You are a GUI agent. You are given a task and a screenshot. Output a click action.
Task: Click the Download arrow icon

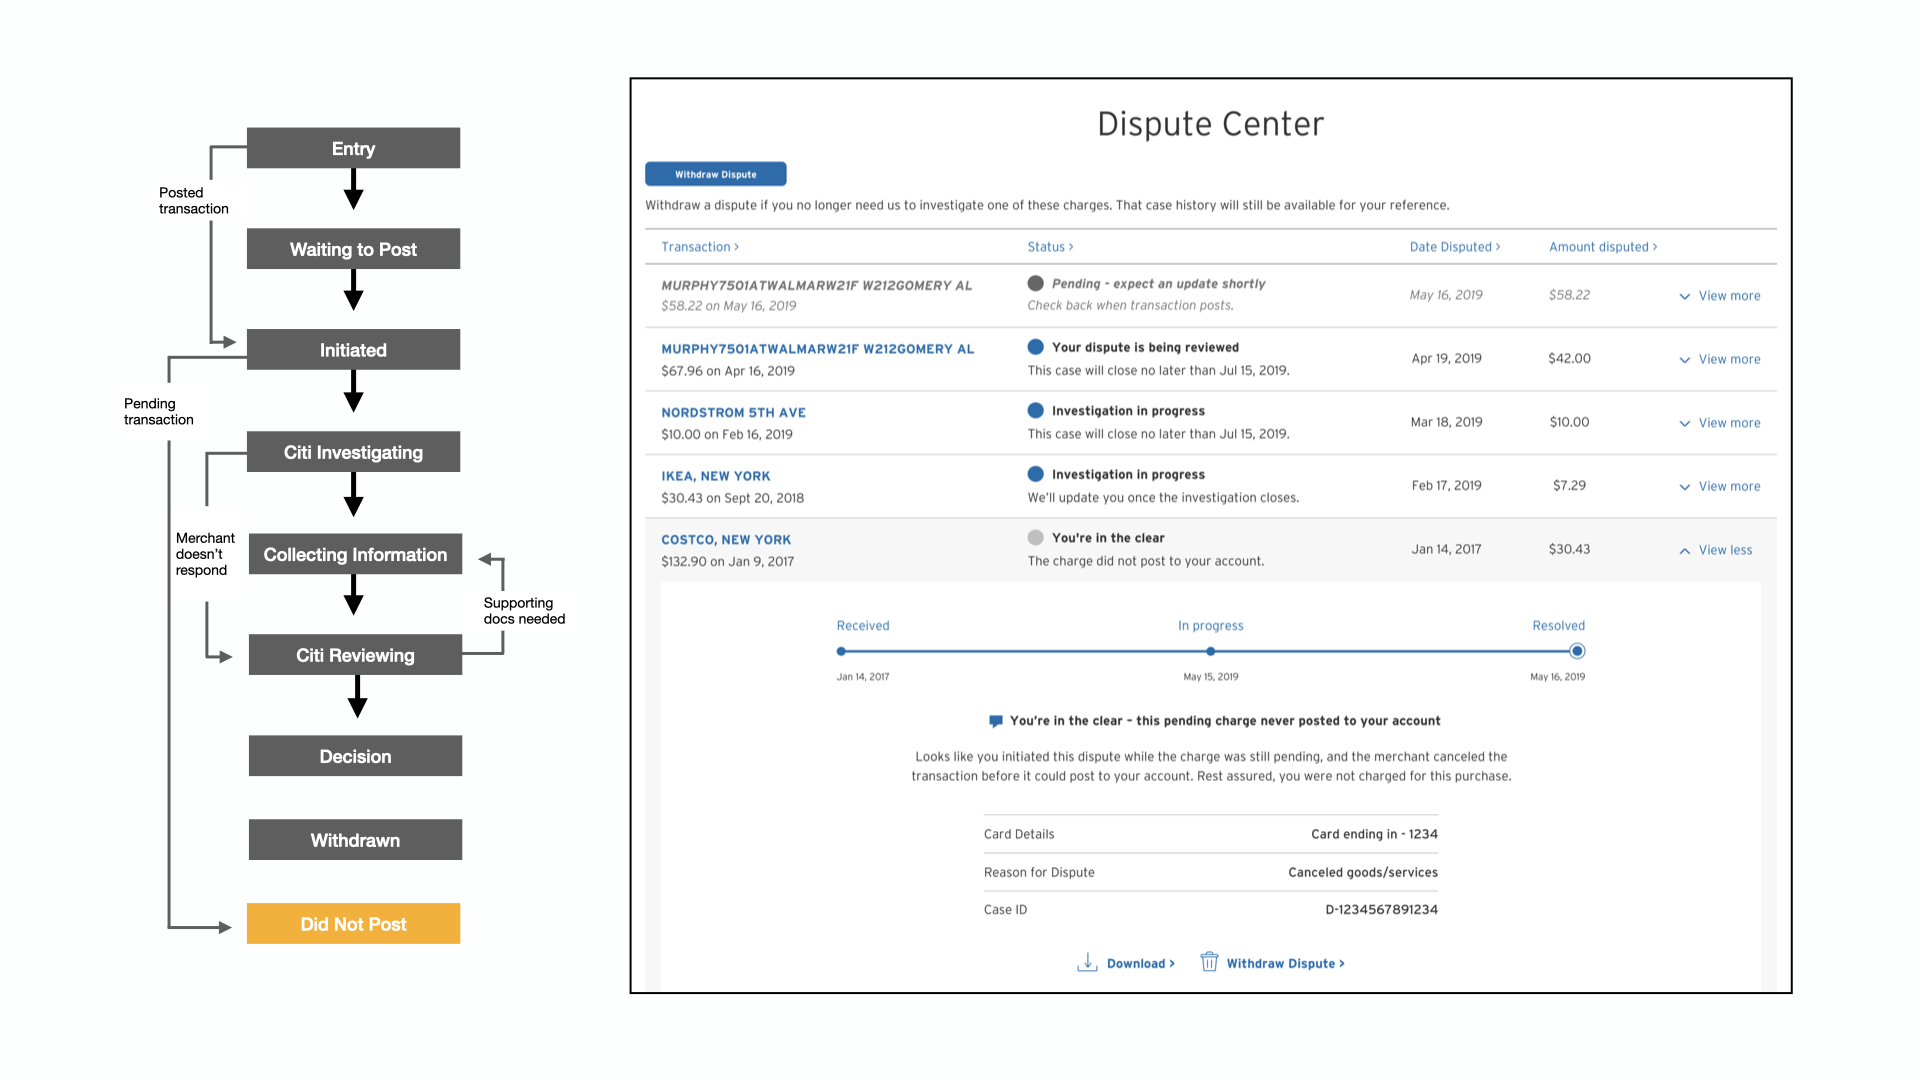click(x=1087, y=962)
